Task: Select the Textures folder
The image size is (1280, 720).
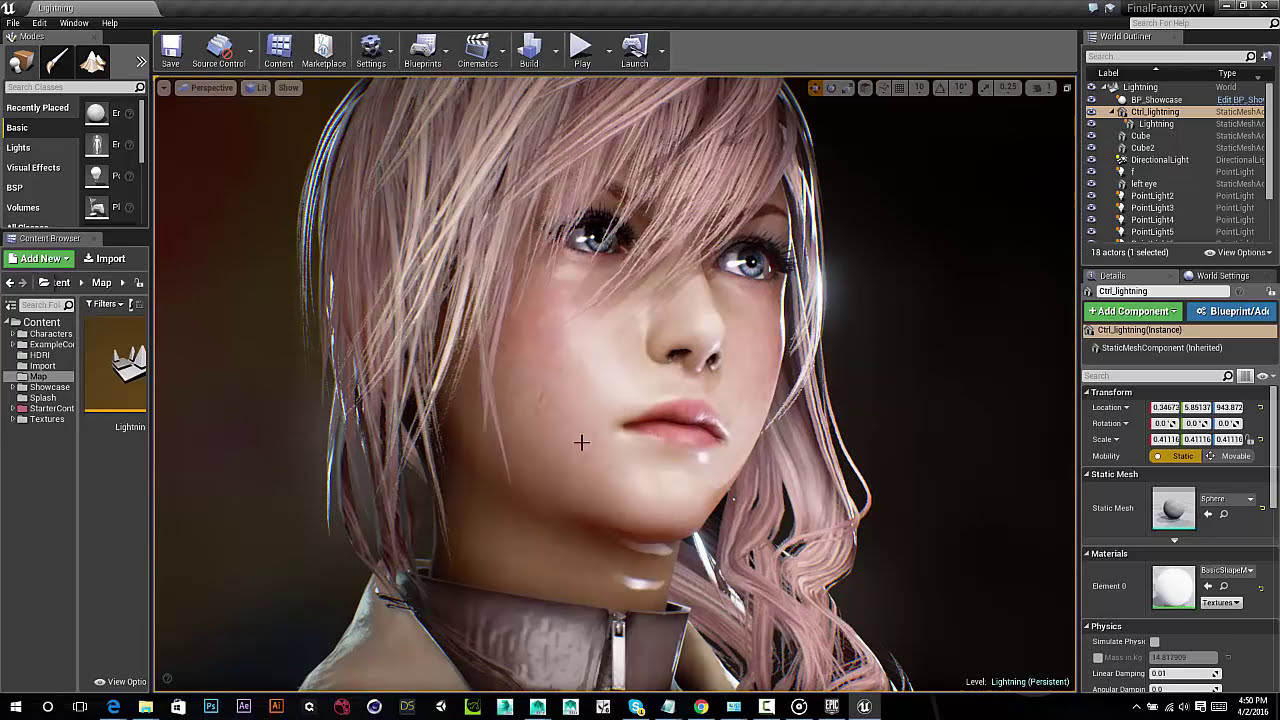Action: click(47, 419)
